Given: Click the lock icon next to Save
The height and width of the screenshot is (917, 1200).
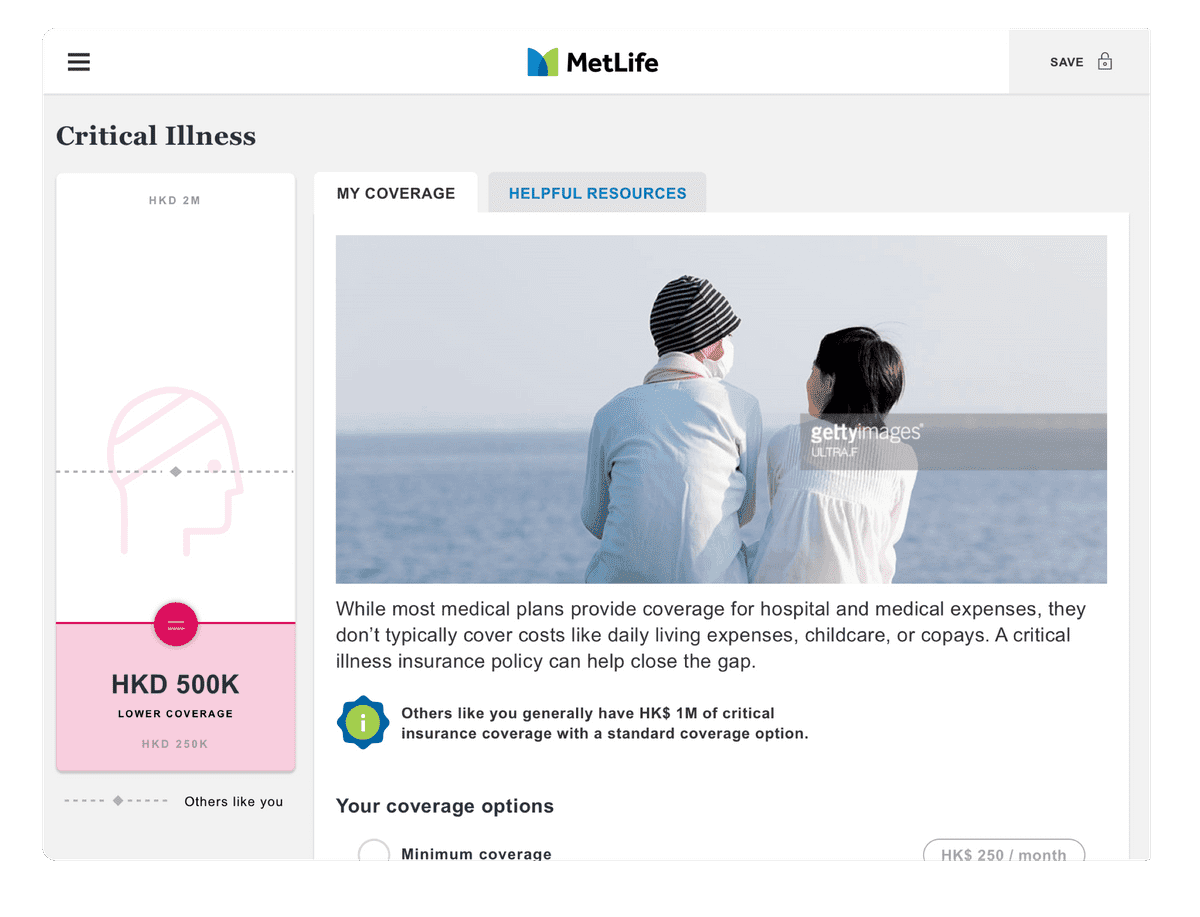Looking at the screenshot, I should click(x=1105, y=62).
